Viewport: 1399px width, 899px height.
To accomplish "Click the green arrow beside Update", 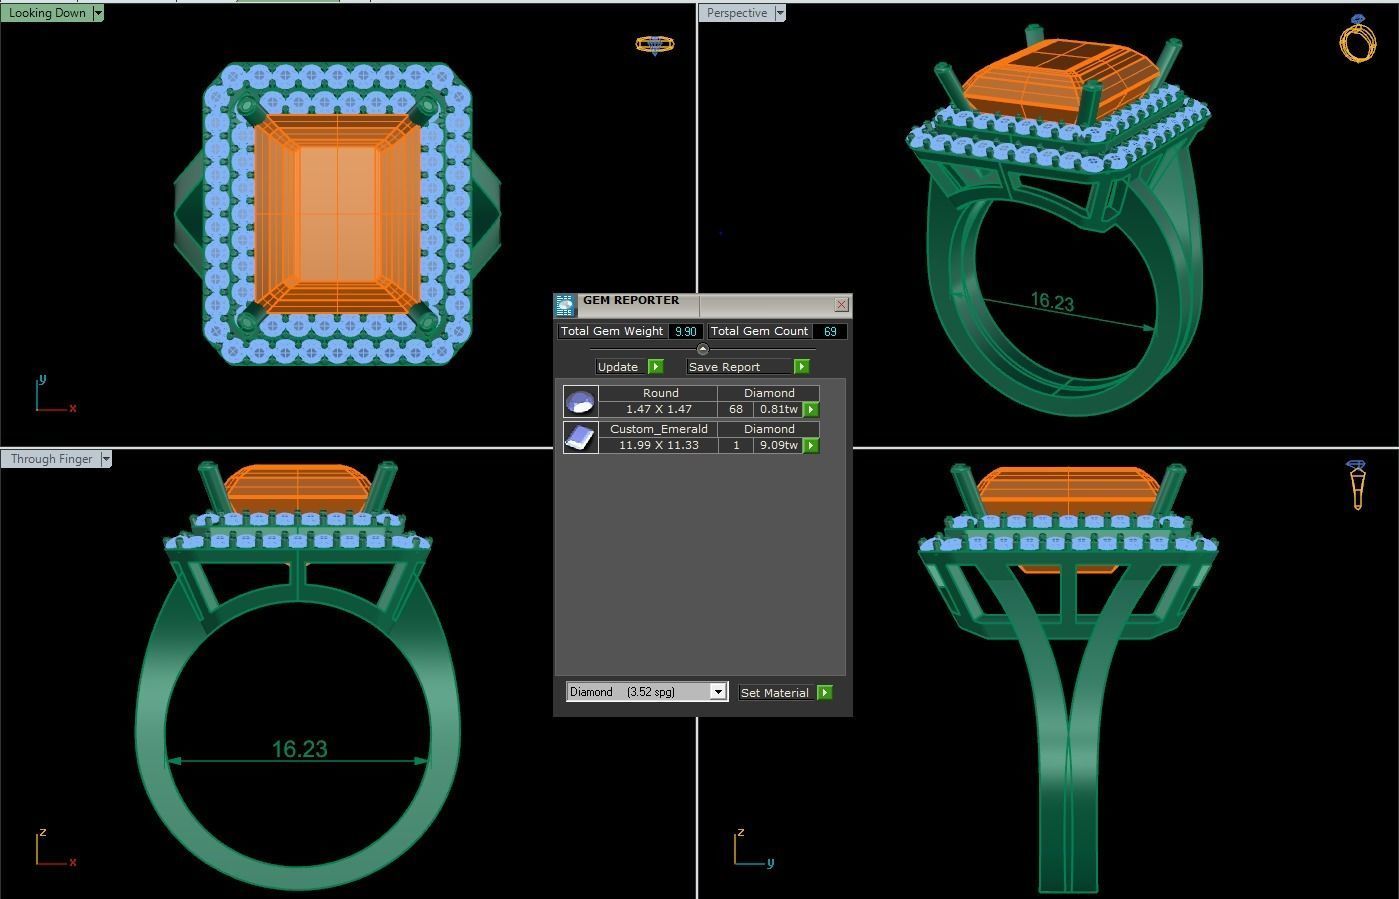I will (656, 367).
